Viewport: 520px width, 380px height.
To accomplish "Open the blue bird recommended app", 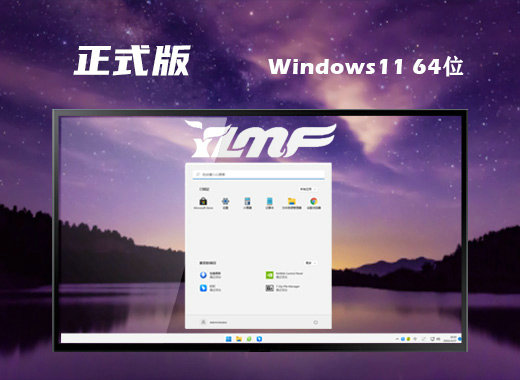I will tap(210, 288).
